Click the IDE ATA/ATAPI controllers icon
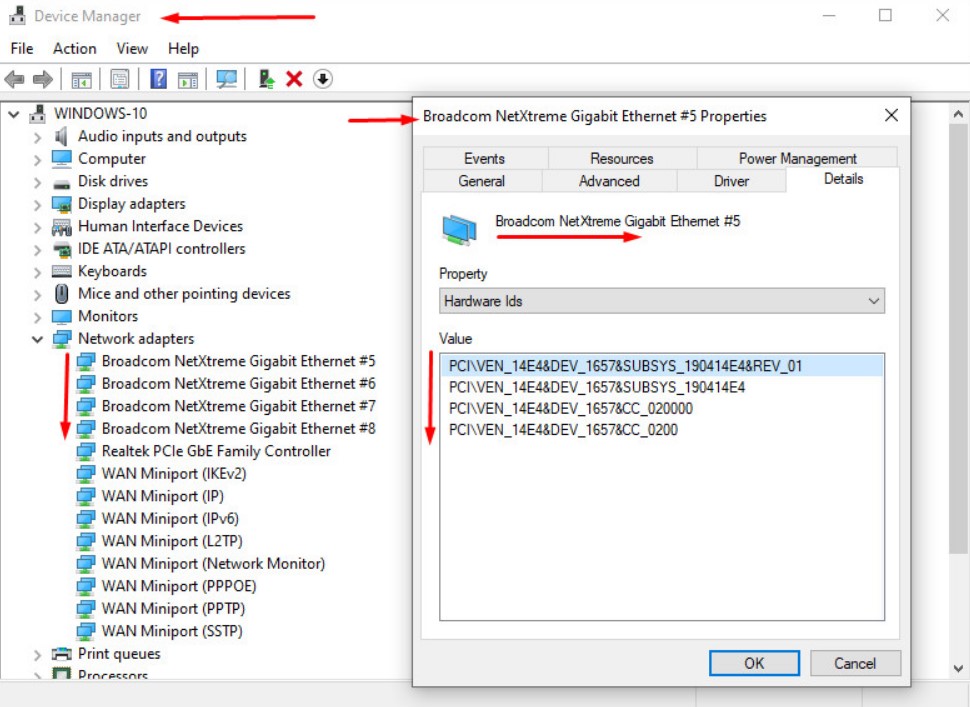The image size is (970, 707). 62,249
